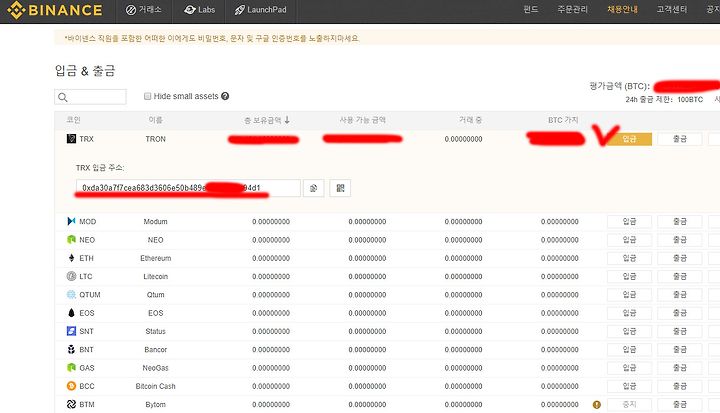Click the QTUM coin icon
The width and height of the screenshot is (720, 413).
click(71, 294)
